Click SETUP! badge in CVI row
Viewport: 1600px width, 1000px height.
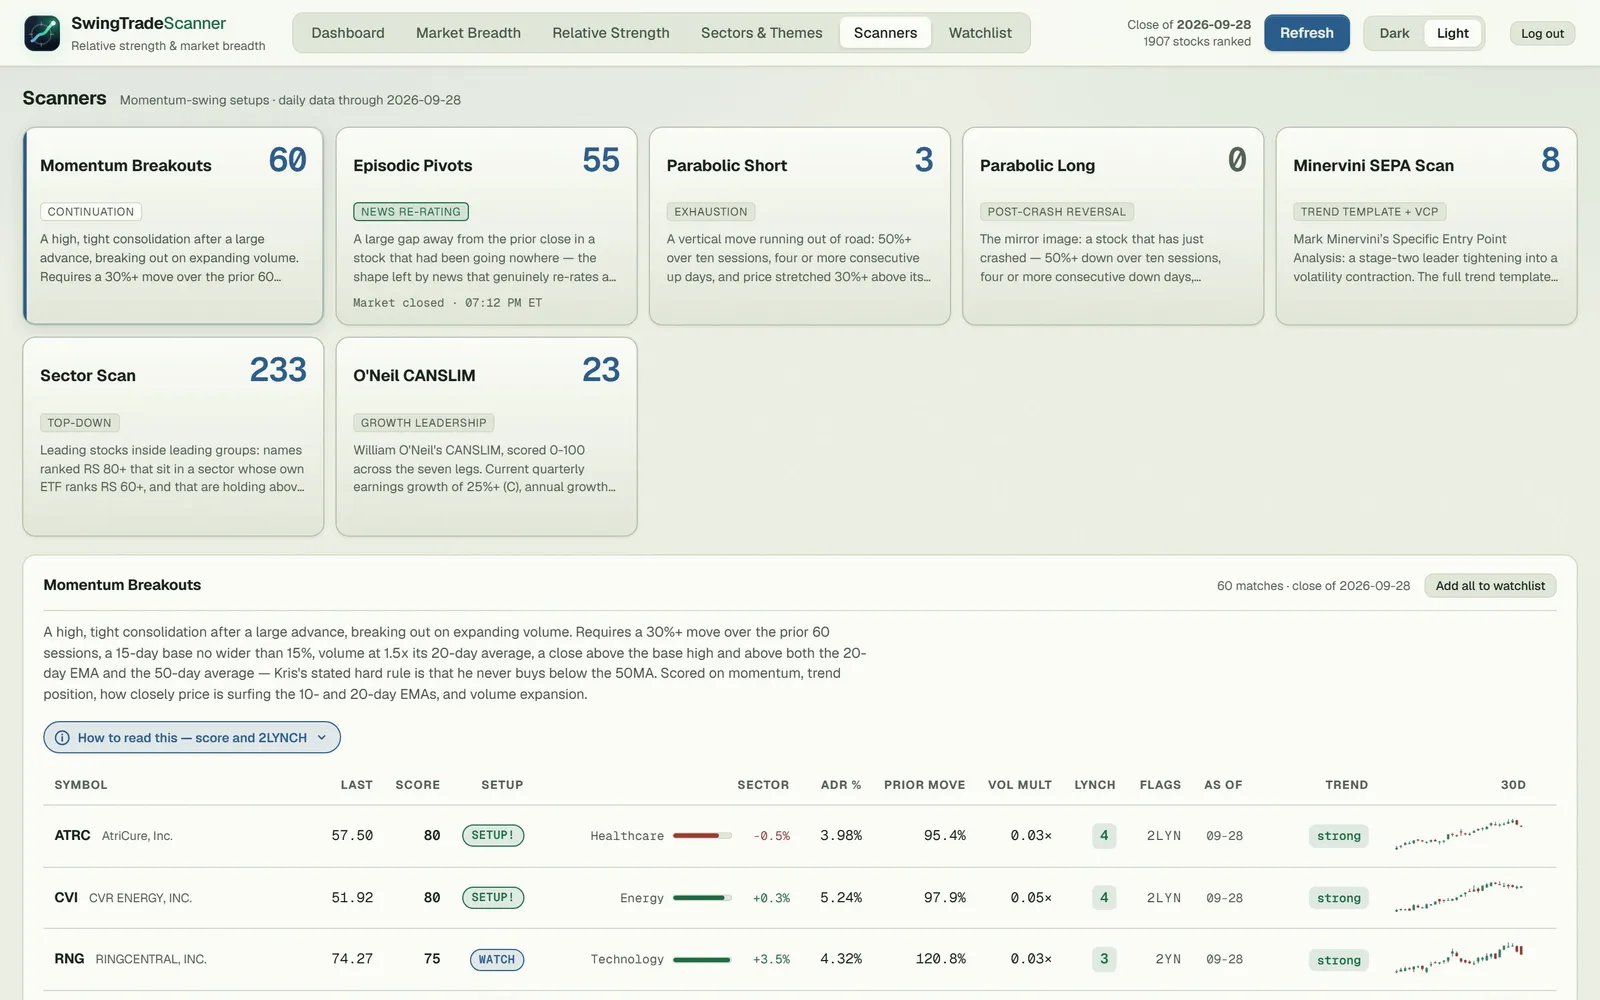pyautogui.click(x=493, y=898)
